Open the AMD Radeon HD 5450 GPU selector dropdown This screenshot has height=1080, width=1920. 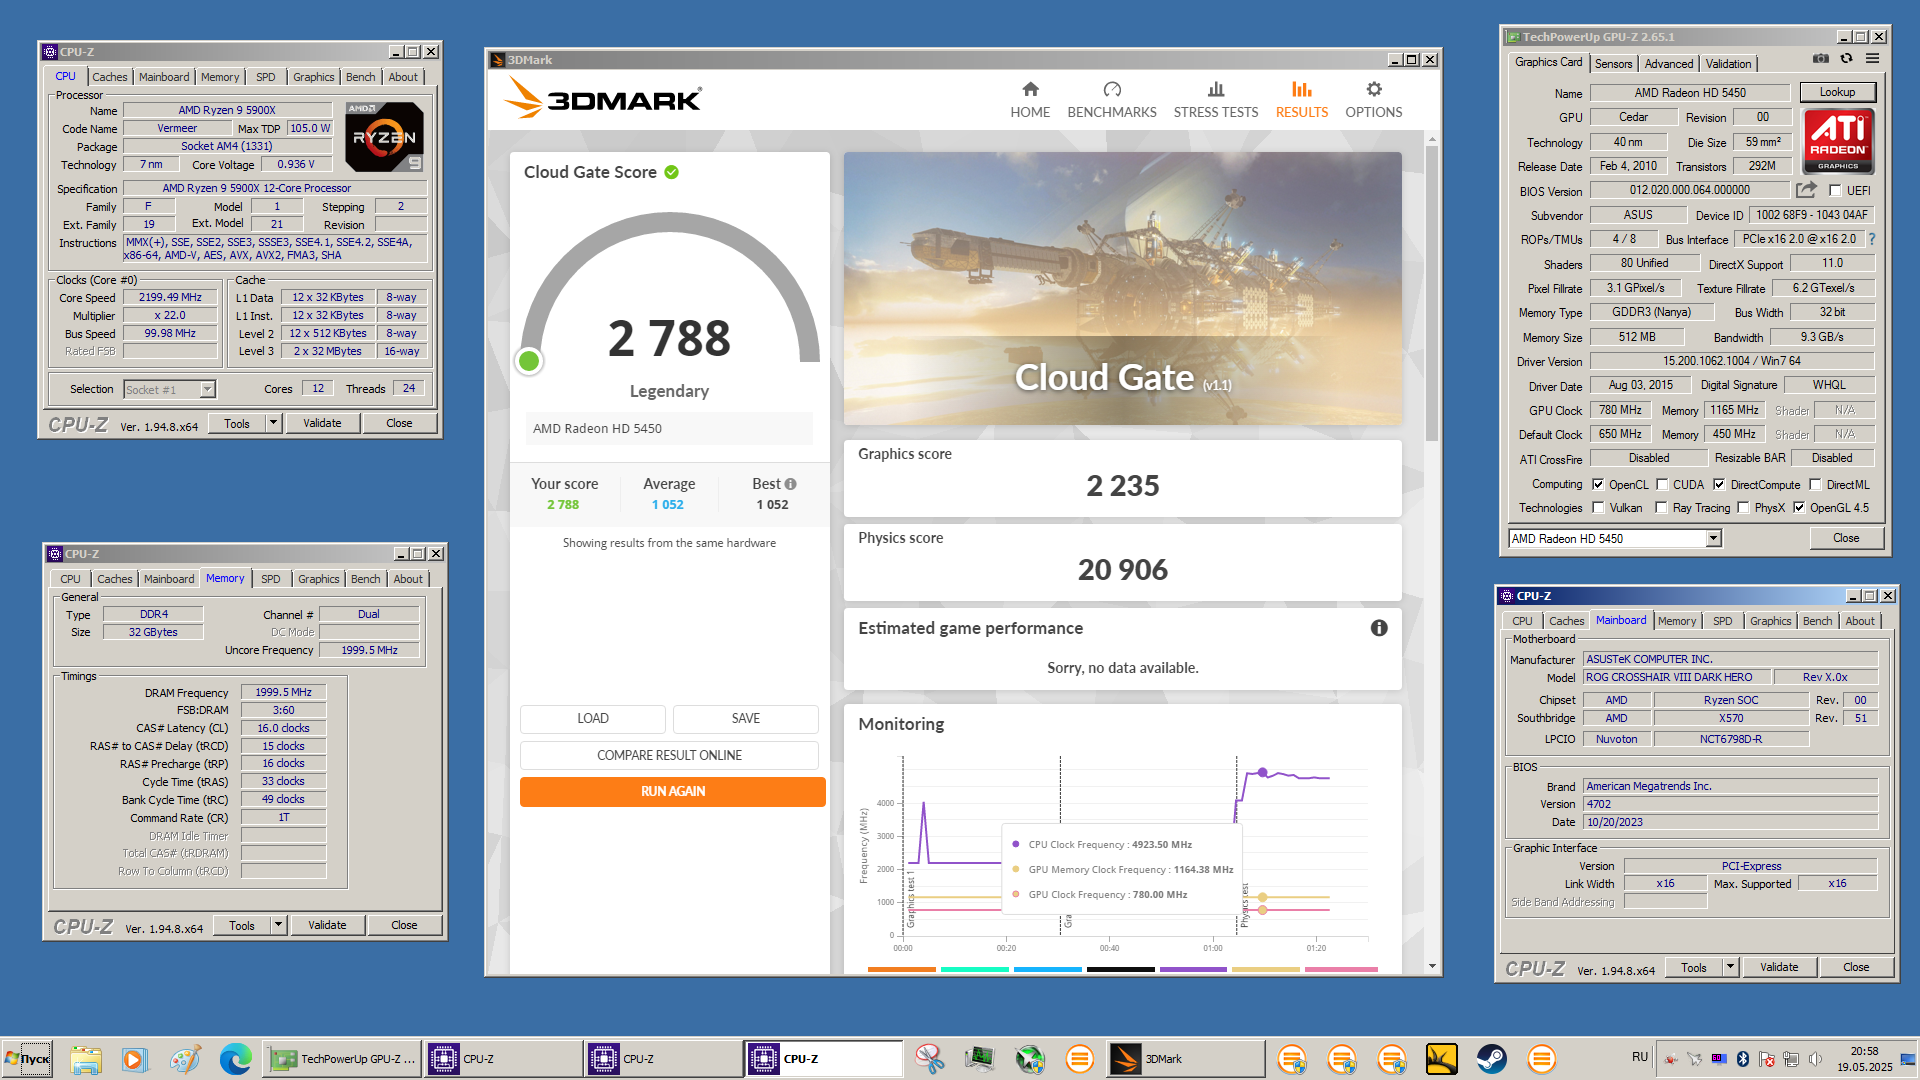[1713, 538]
